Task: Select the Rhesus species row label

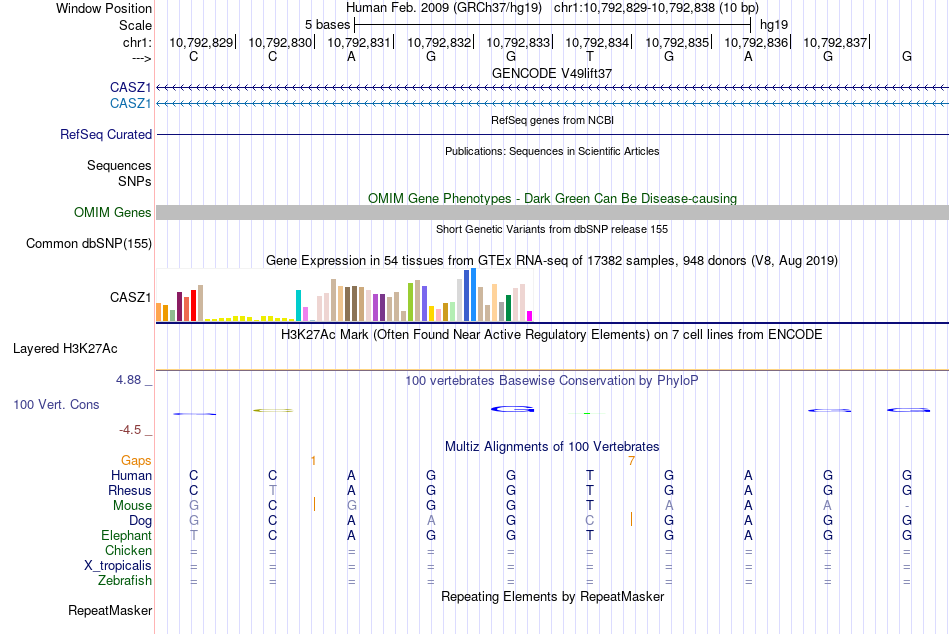Action: tap(130, 490)
